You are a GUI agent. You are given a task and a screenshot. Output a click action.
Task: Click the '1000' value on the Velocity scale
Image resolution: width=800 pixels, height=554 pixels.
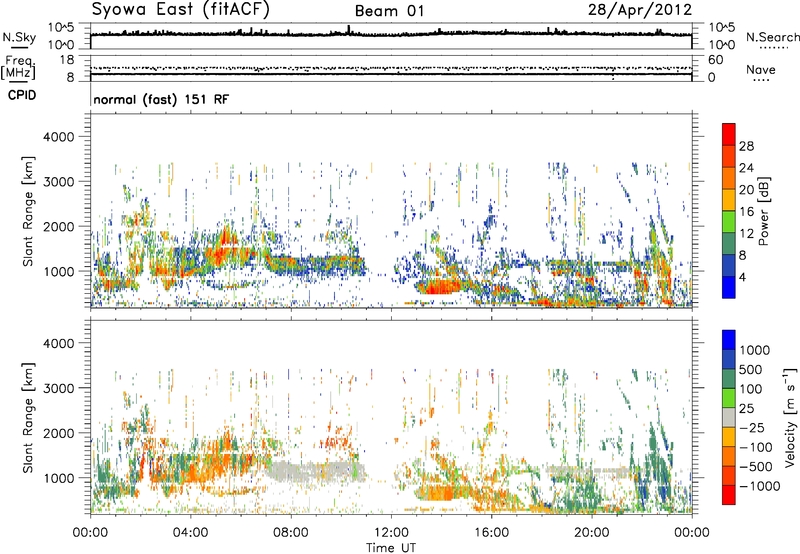point(754,350)
